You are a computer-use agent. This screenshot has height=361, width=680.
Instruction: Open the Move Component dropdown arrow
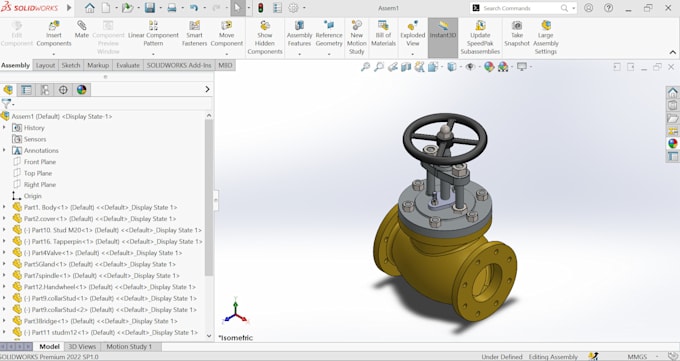point(227,55)
